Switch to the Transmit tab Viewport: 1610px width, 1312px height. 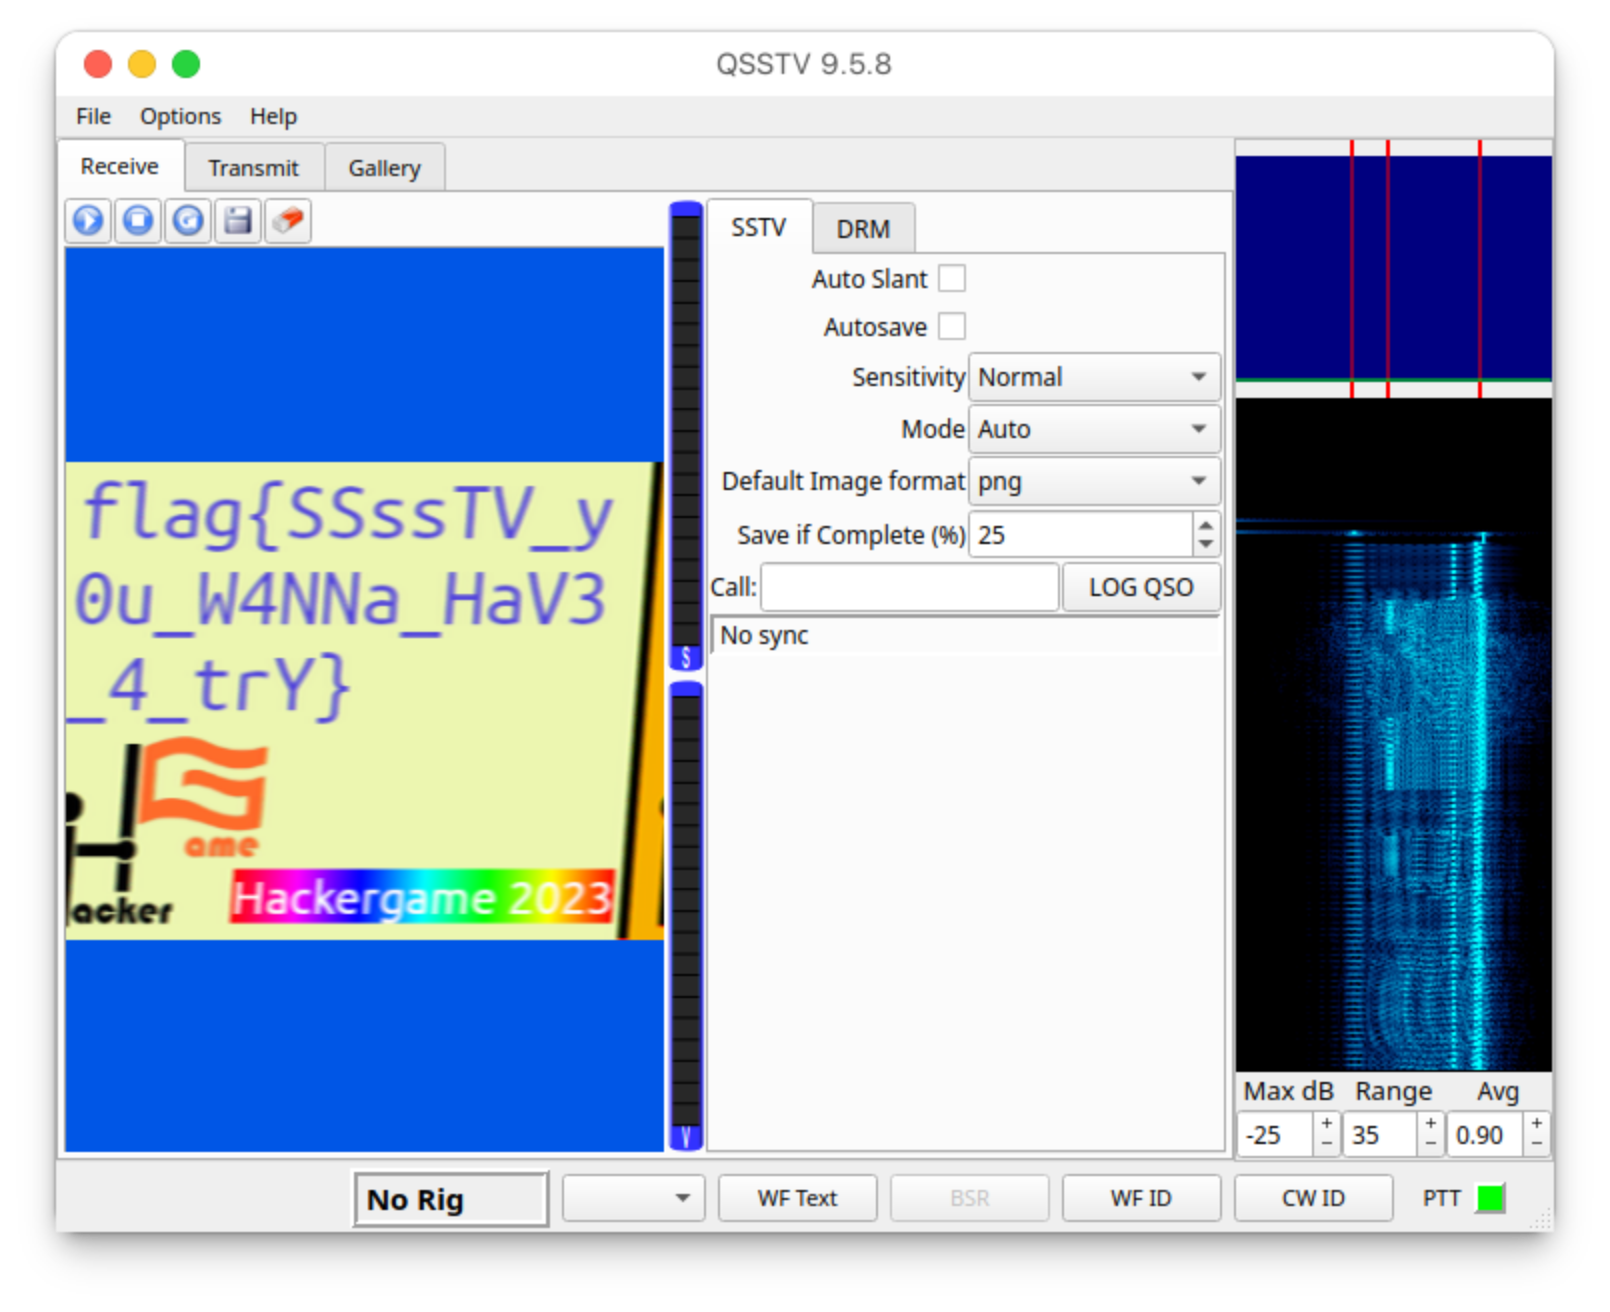253,167
